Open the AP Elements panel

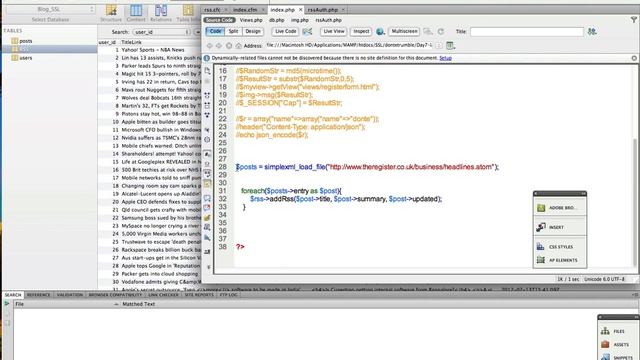pos(560,260)
